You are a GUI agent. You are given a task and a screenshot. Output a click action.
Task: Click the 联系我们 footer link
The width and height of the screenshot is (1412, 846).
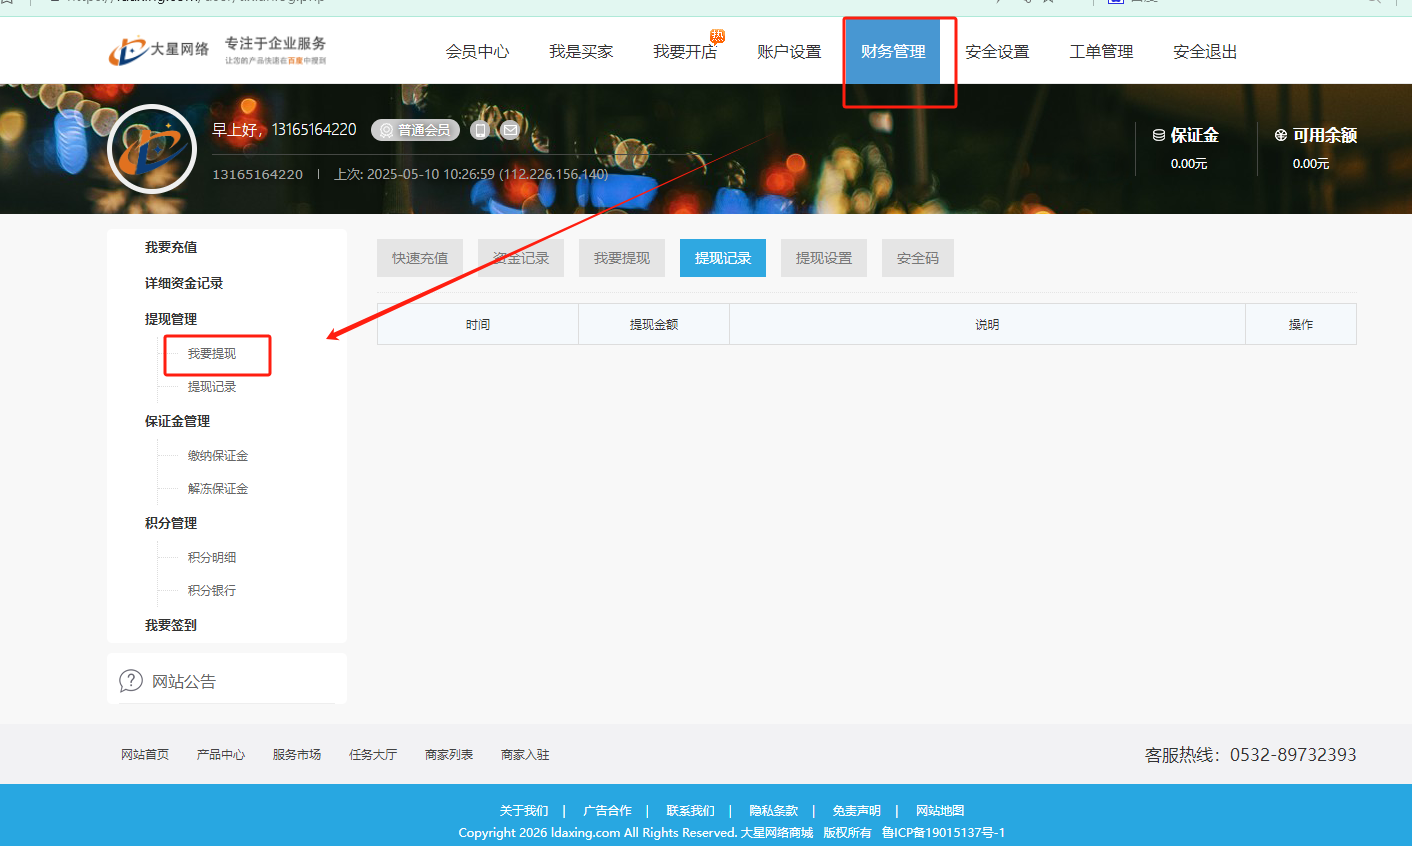click(x=690, y=811)
